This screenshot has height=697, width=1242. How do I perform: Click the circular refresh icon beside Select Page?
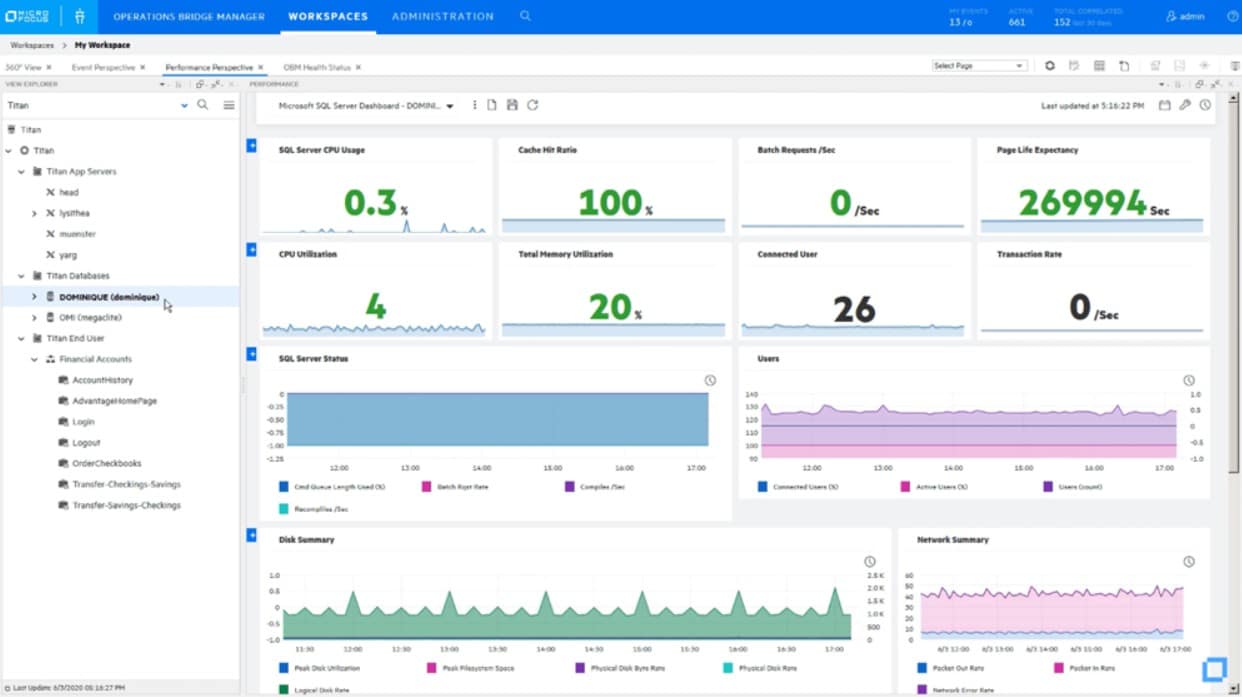(1050, 66)
